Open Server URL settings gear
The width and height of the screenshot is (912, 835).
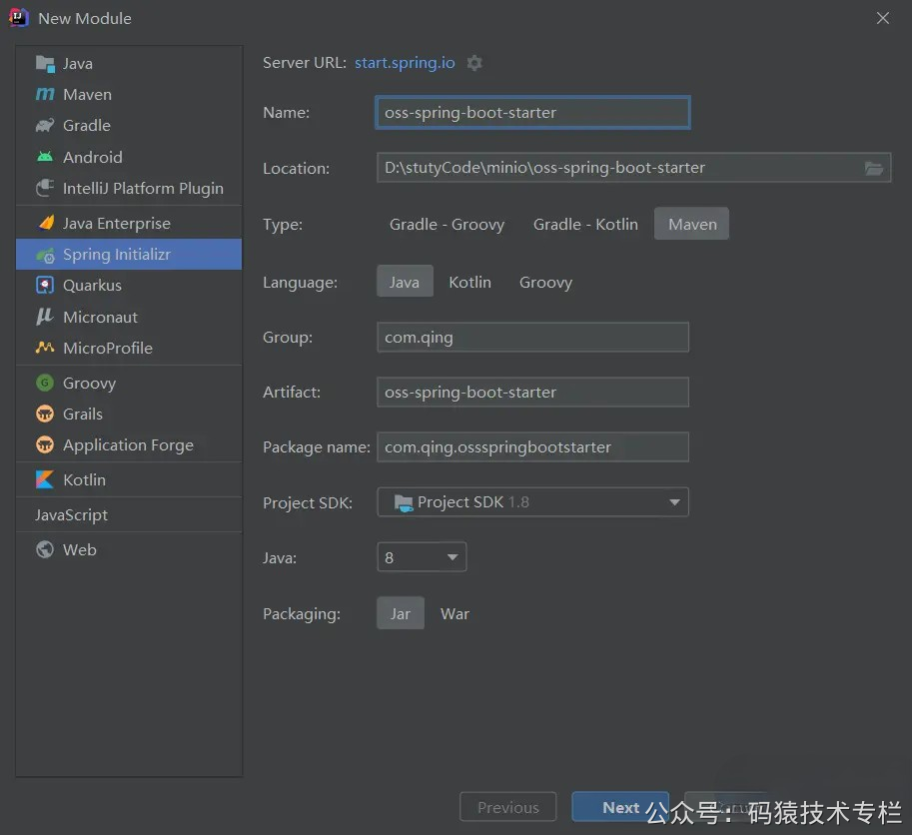pos(475,63)
